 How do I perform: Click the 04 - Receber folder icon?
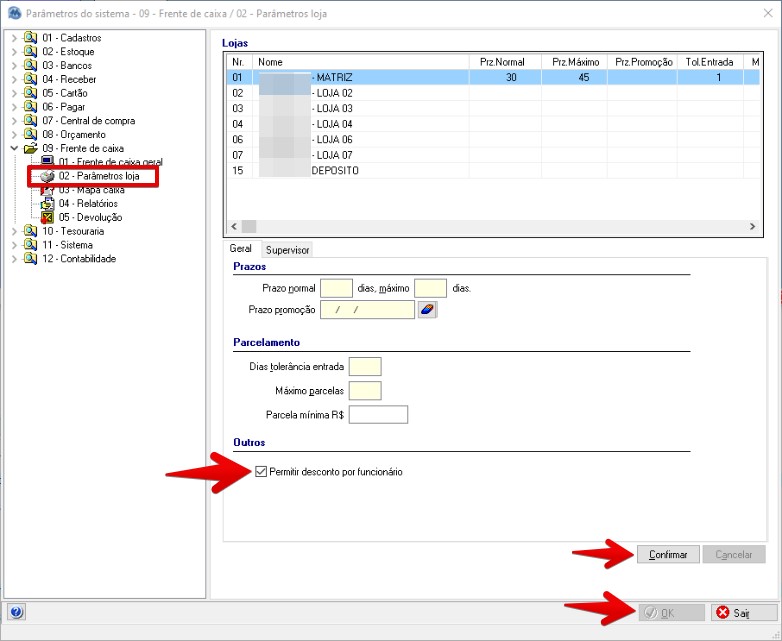point(30,79)
